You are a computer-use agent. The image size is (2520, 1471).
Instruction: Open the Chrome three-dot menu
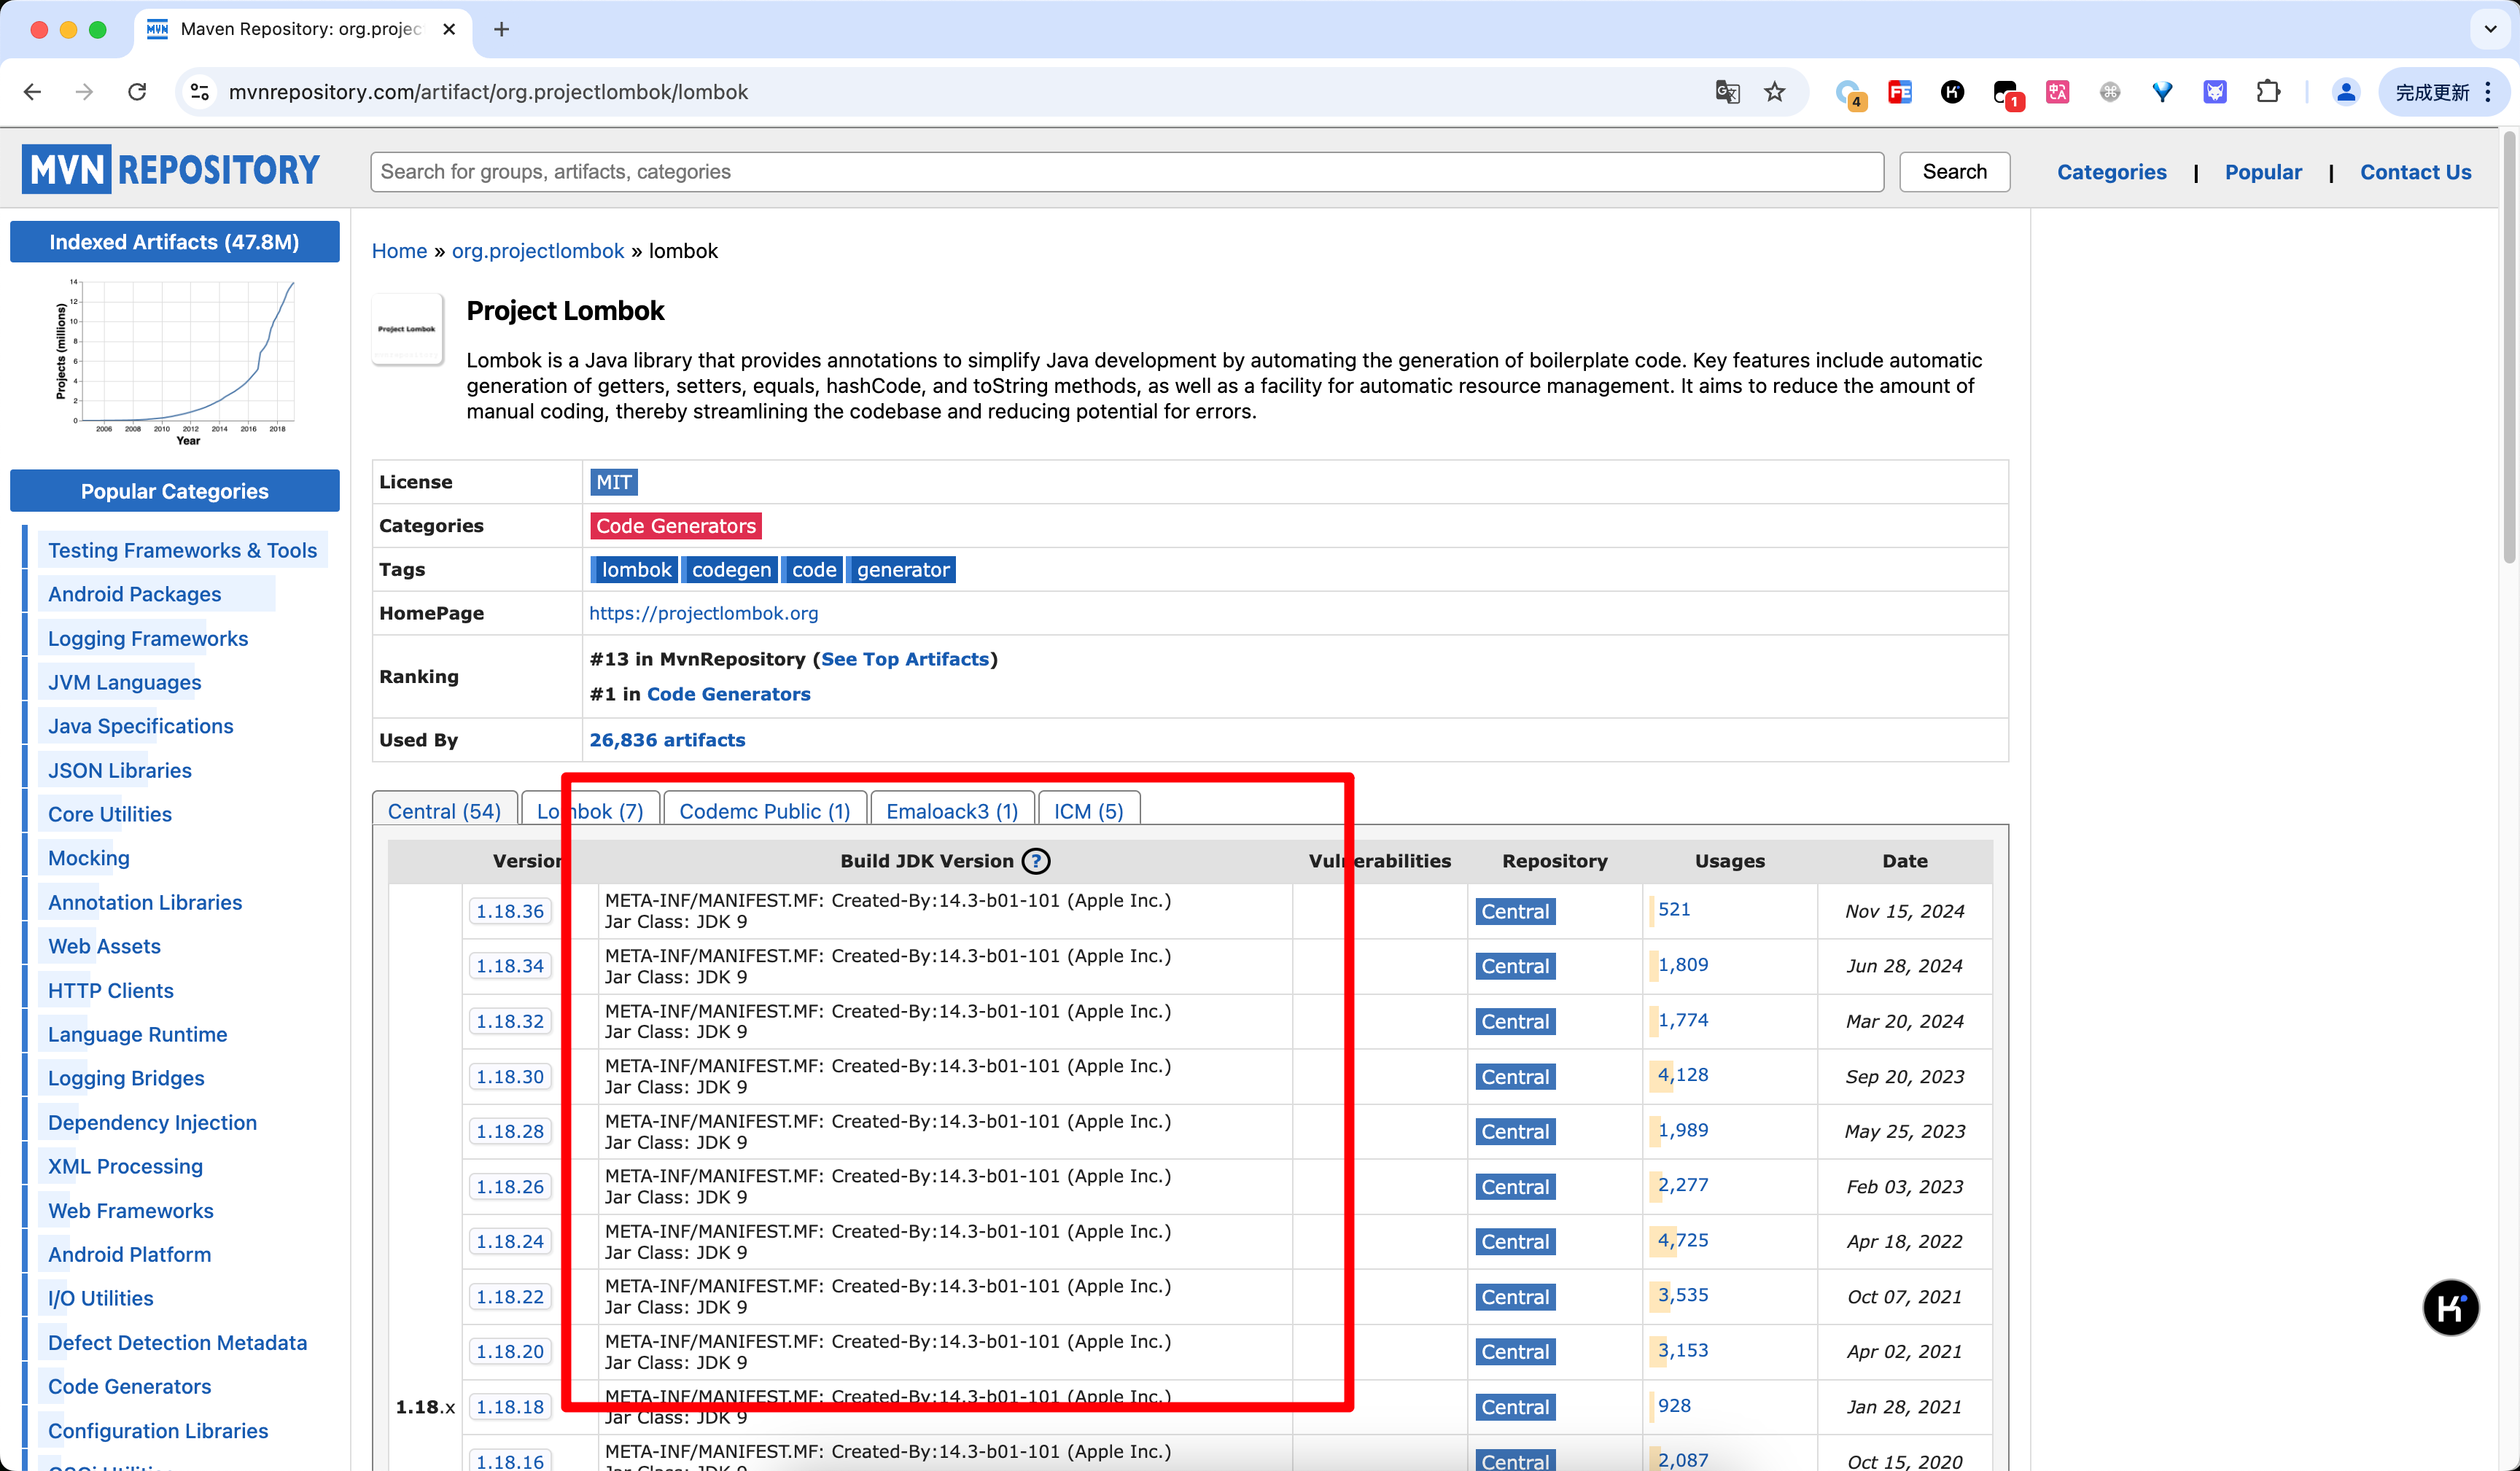(x=2489, y=92)
